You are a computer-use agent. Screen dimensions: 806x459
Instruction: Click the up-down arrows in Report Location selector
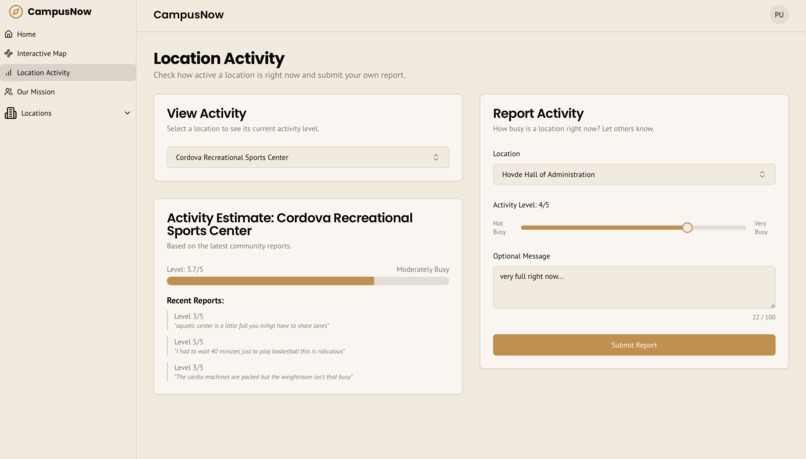click(762, 174)
